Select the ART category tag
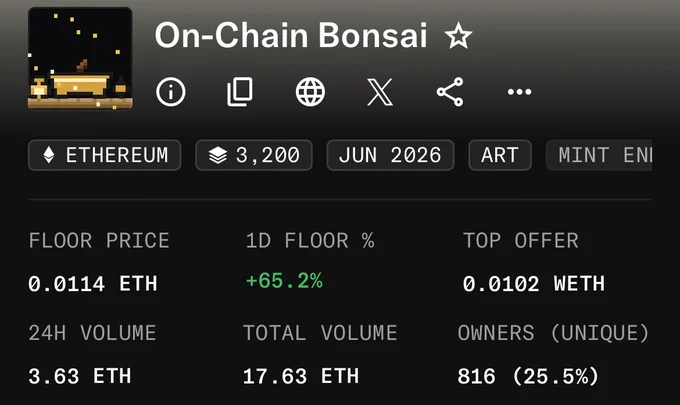 tap(500, 155)
